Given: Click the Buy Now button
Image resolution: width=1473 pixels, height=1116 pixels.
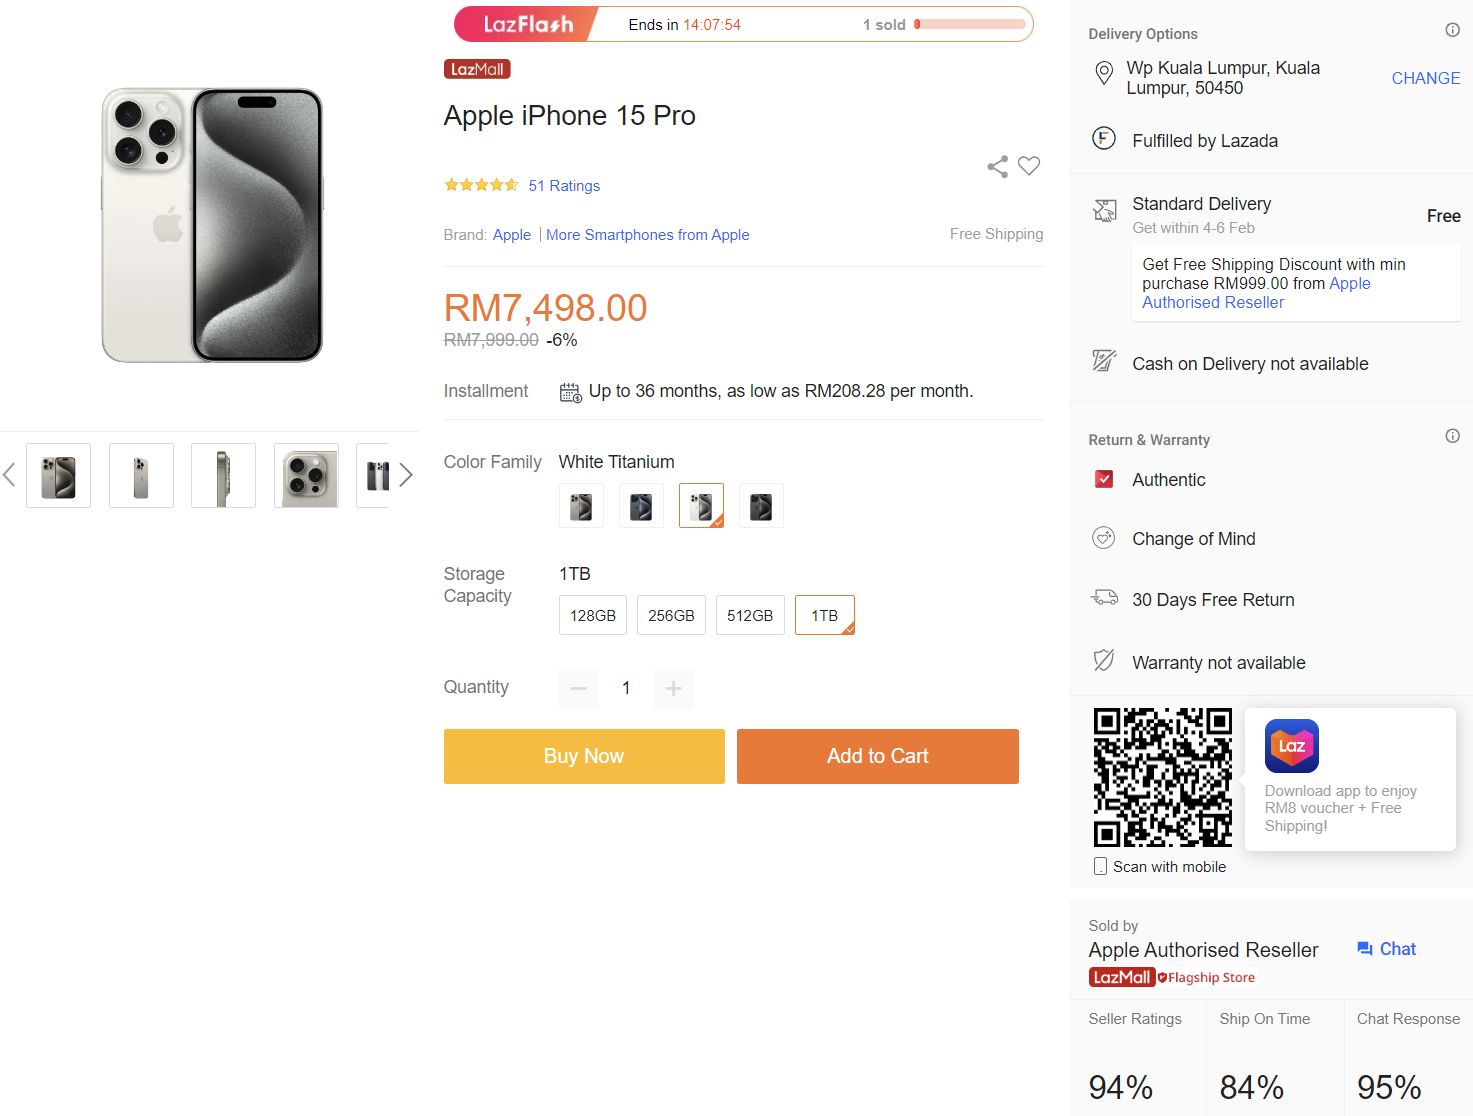Looking at the screenshot, I should click(x=583, y=756).
